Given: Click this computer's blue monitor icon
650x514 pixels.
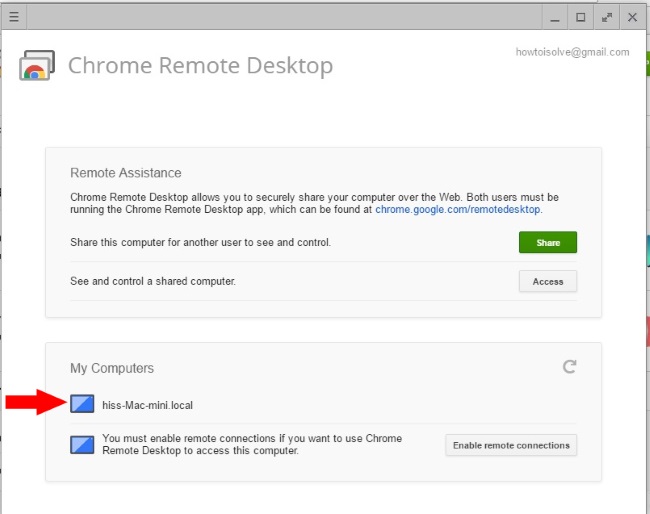Looking at the screenshot, I should pos(82,445).
